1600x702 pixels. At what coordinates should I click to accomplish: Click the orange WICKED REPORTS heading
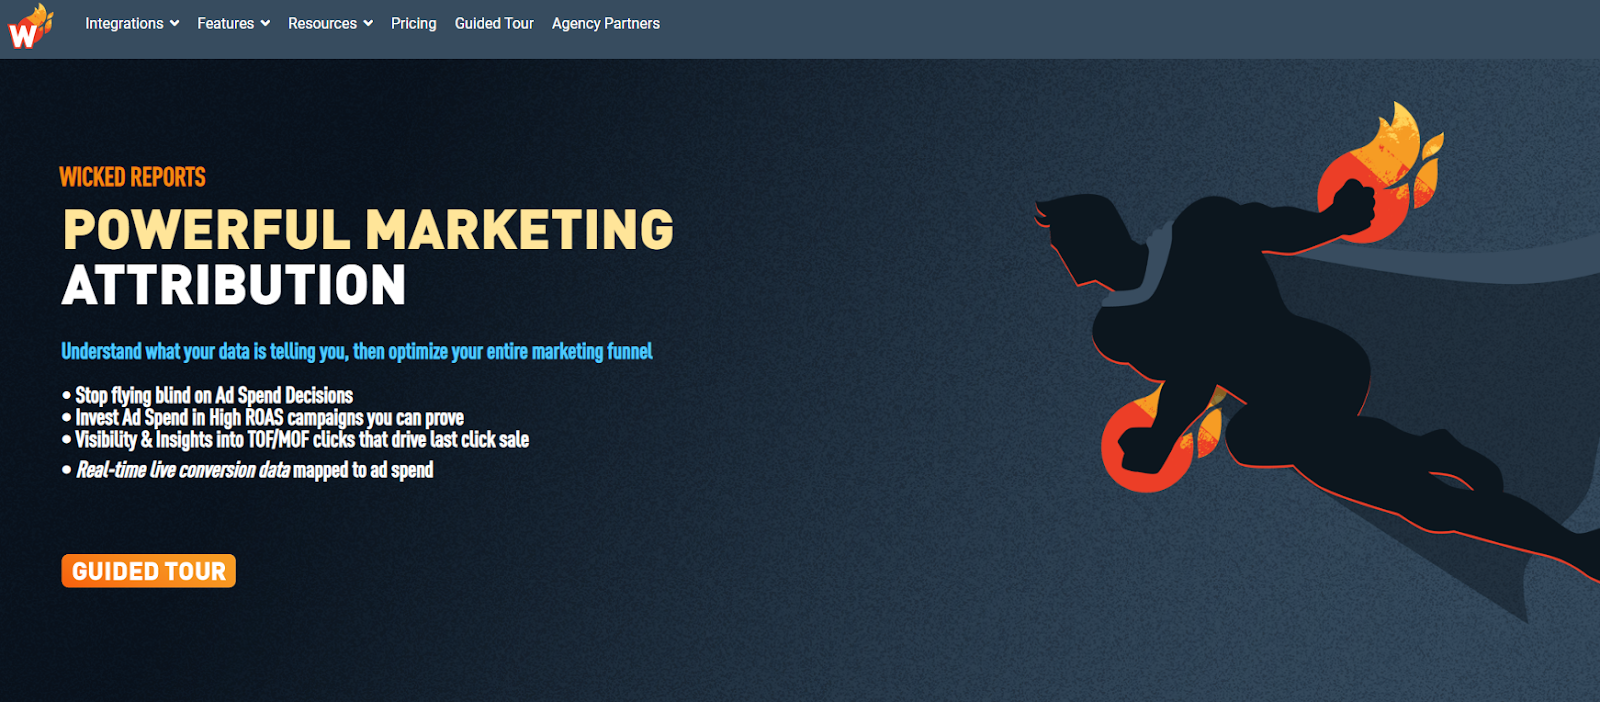(133, 177)
